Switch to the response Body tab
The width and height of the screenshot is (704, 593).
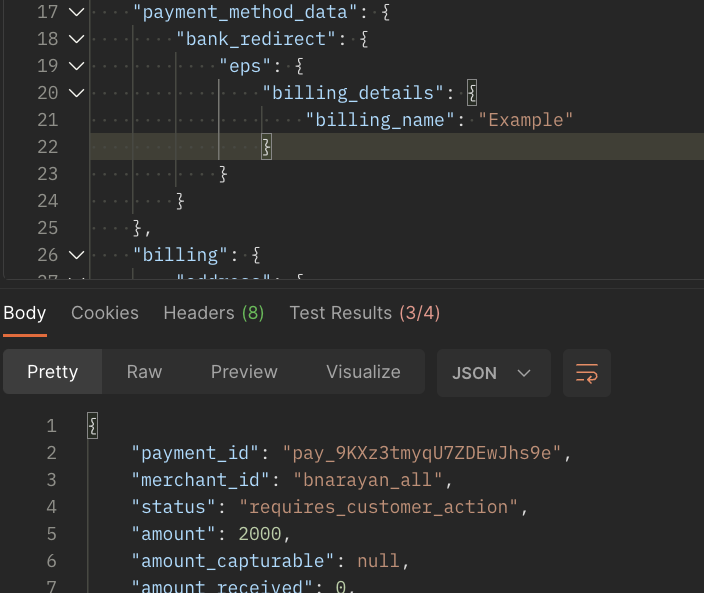click(x=25, y=313)
